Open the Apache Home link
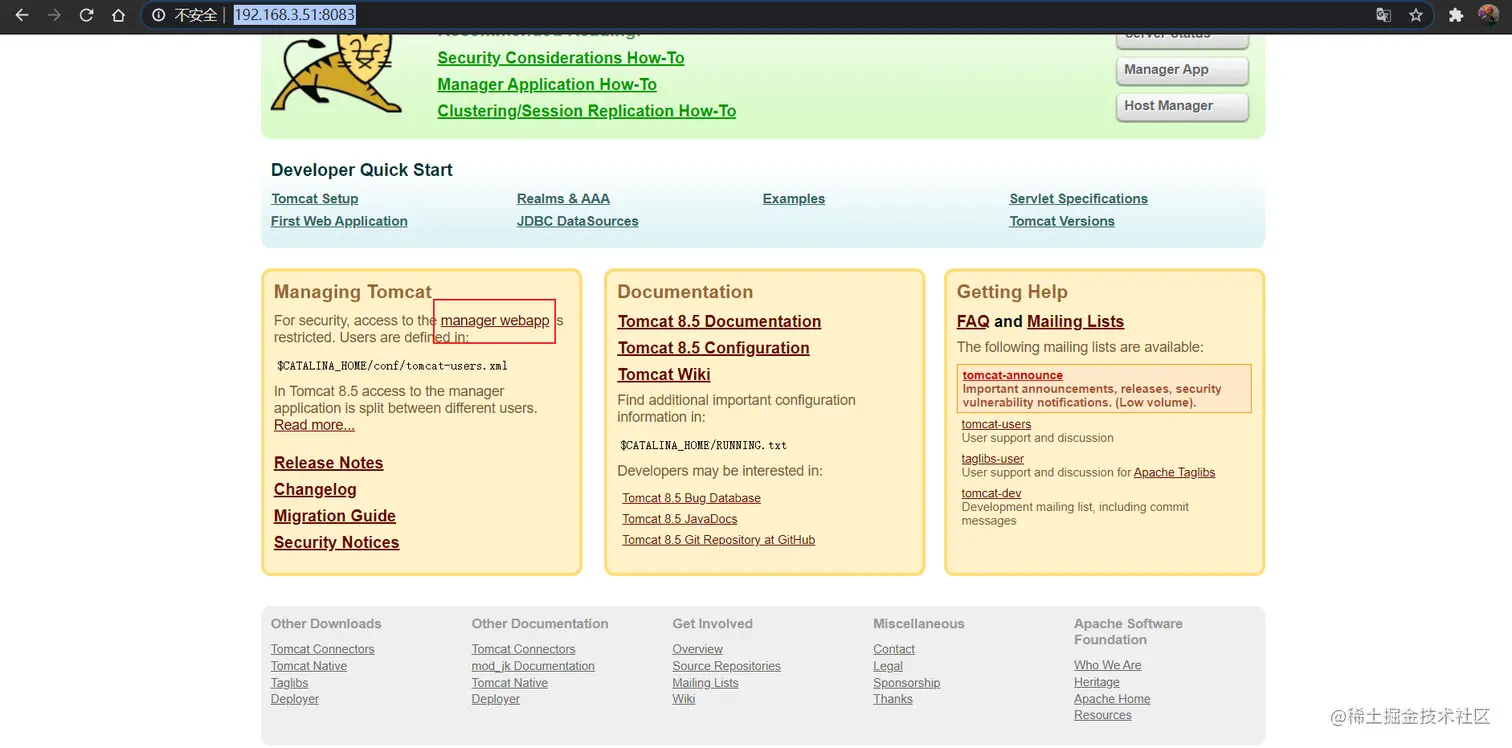The height and width of the screenshot is (748, 1512). [1112, 699]
